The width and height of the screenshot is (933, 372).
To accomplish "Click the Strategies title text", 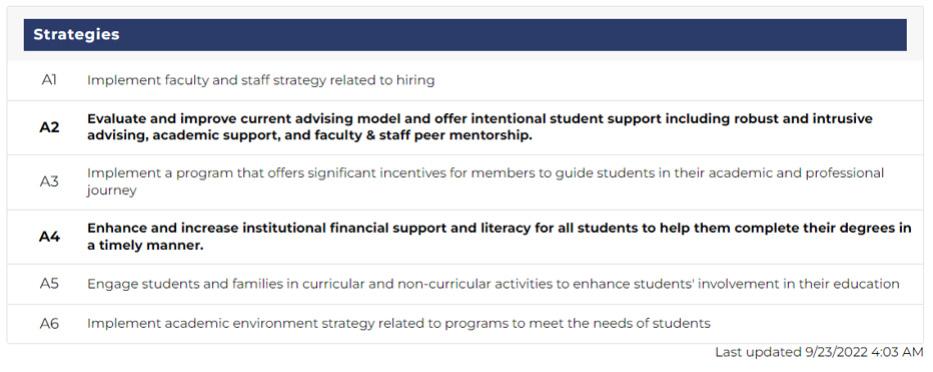I will click(76, 35).
